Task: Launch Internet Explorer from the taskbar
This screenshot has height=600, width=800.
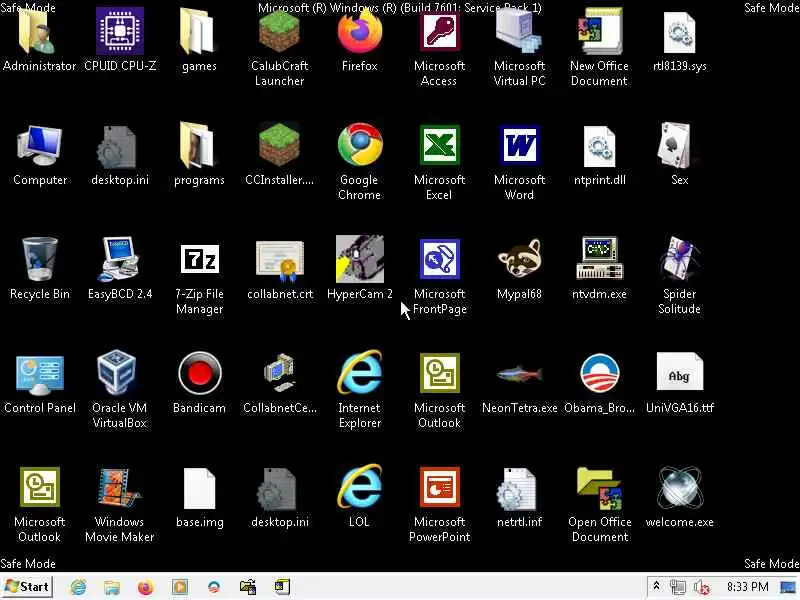Action: pyautogui.click(x=78, y=587)
